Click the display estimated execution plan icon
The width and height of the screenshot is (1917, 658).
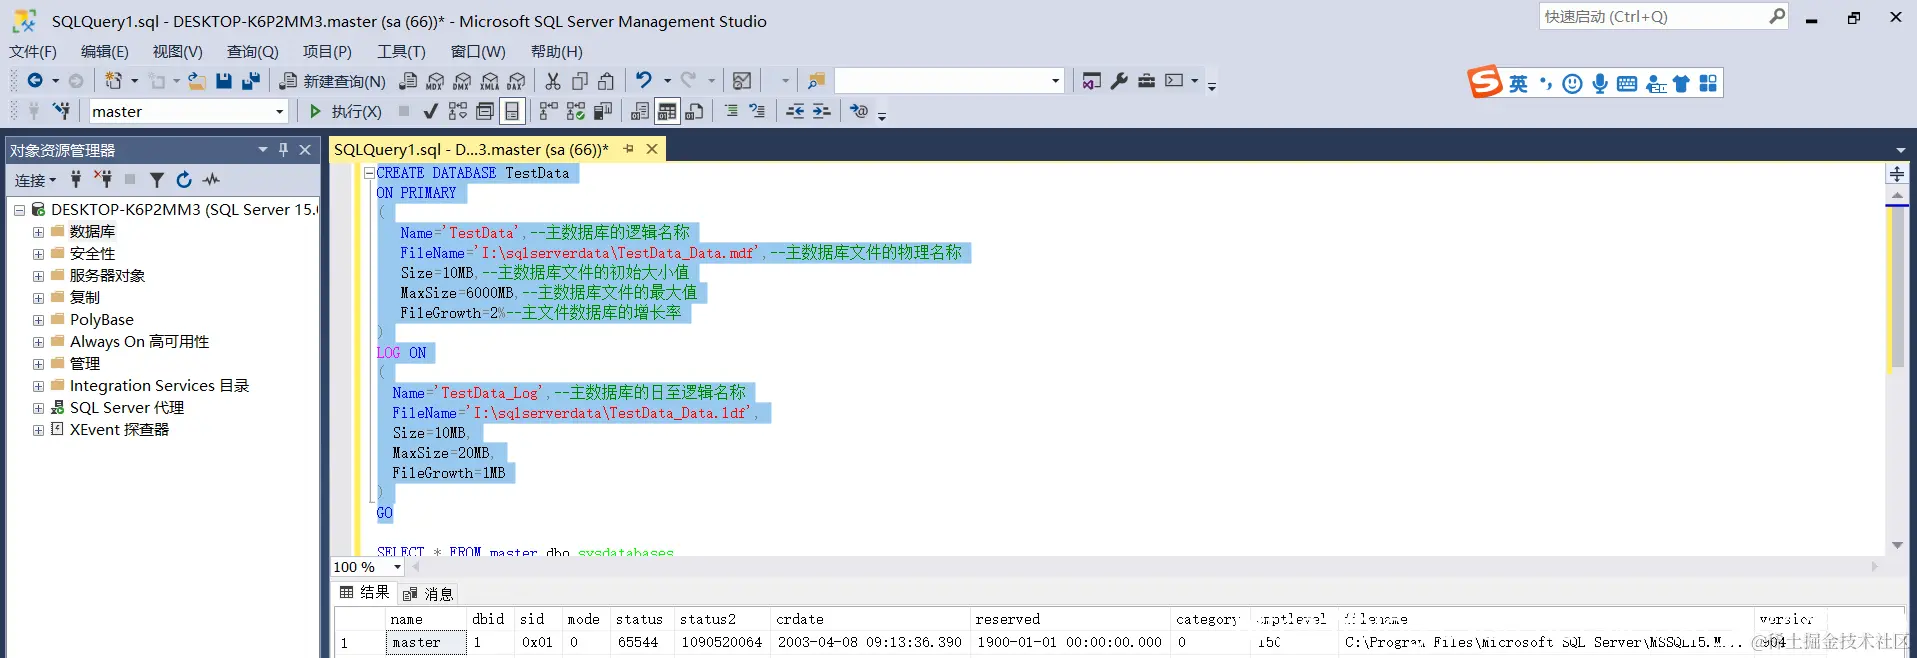click(x=458, y=111)
